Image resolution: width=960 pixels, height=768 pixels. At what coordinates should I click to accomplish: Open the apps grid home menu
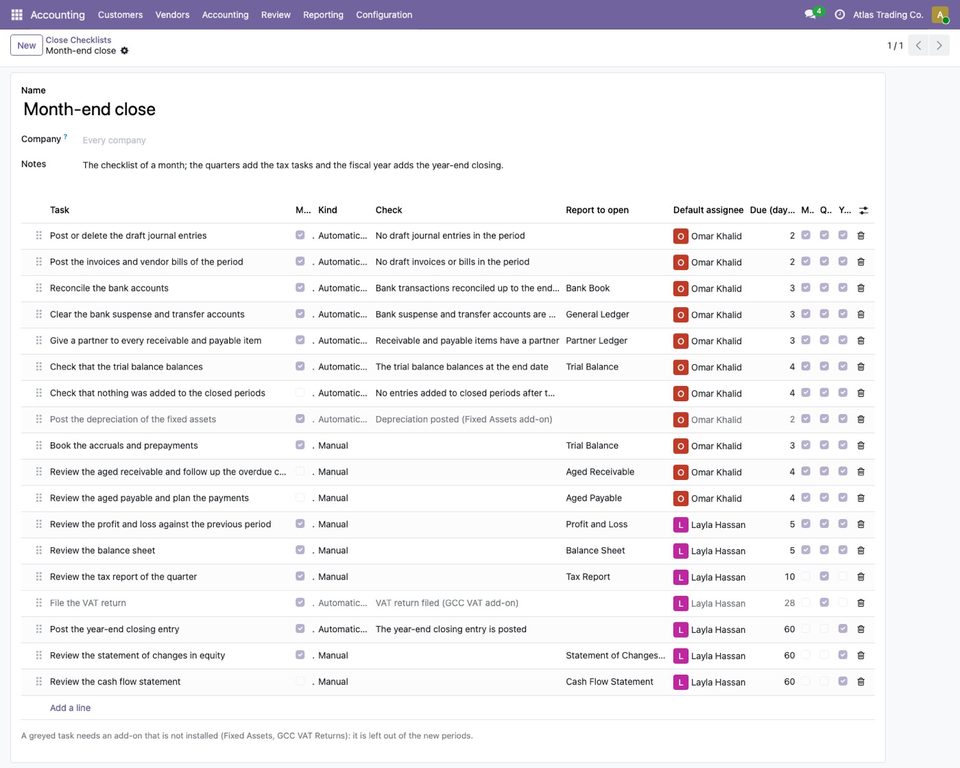tap(17, 14)
